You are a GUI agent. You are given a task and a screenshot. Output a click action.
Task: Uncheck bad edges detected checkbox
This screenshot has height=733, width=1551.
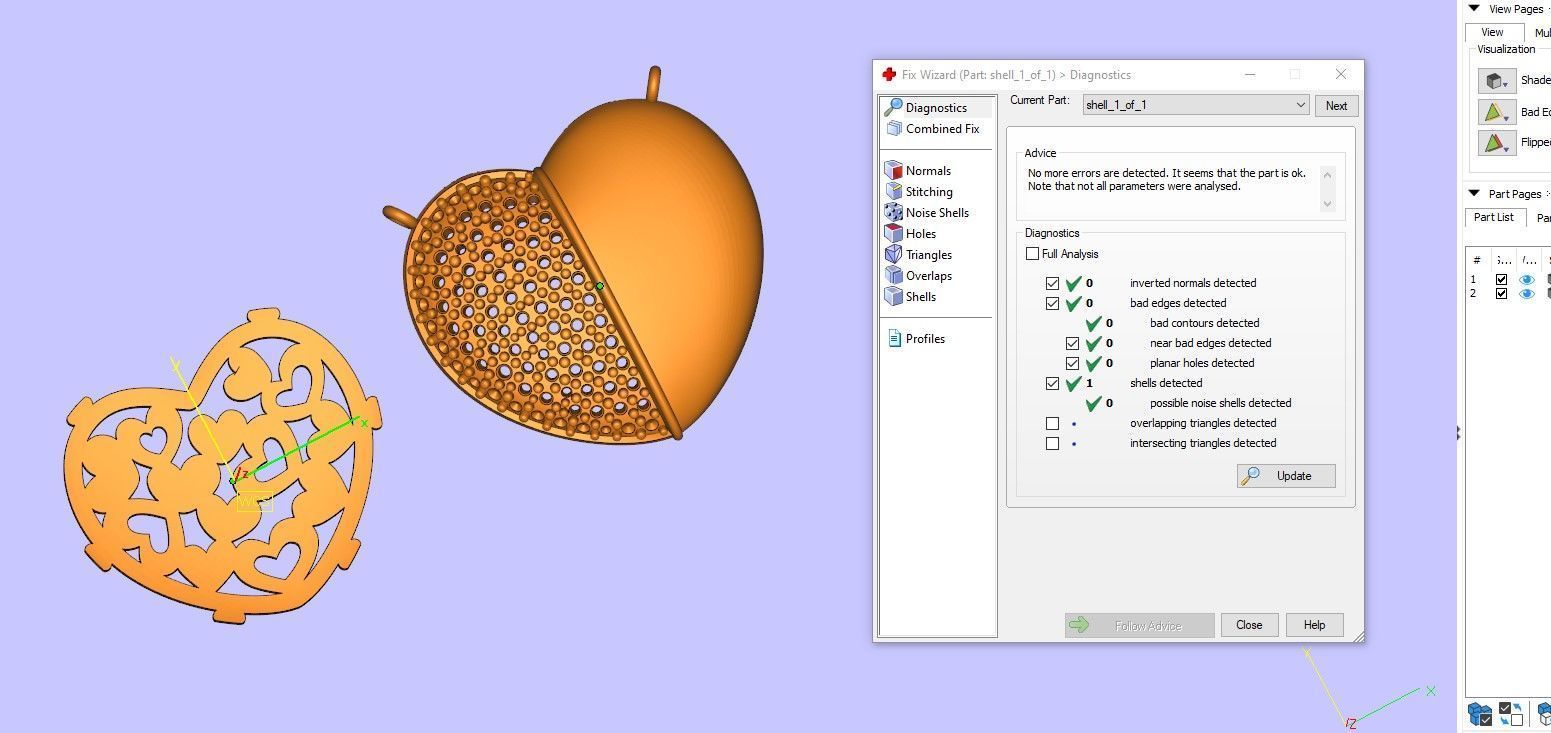click(1052, 303)
